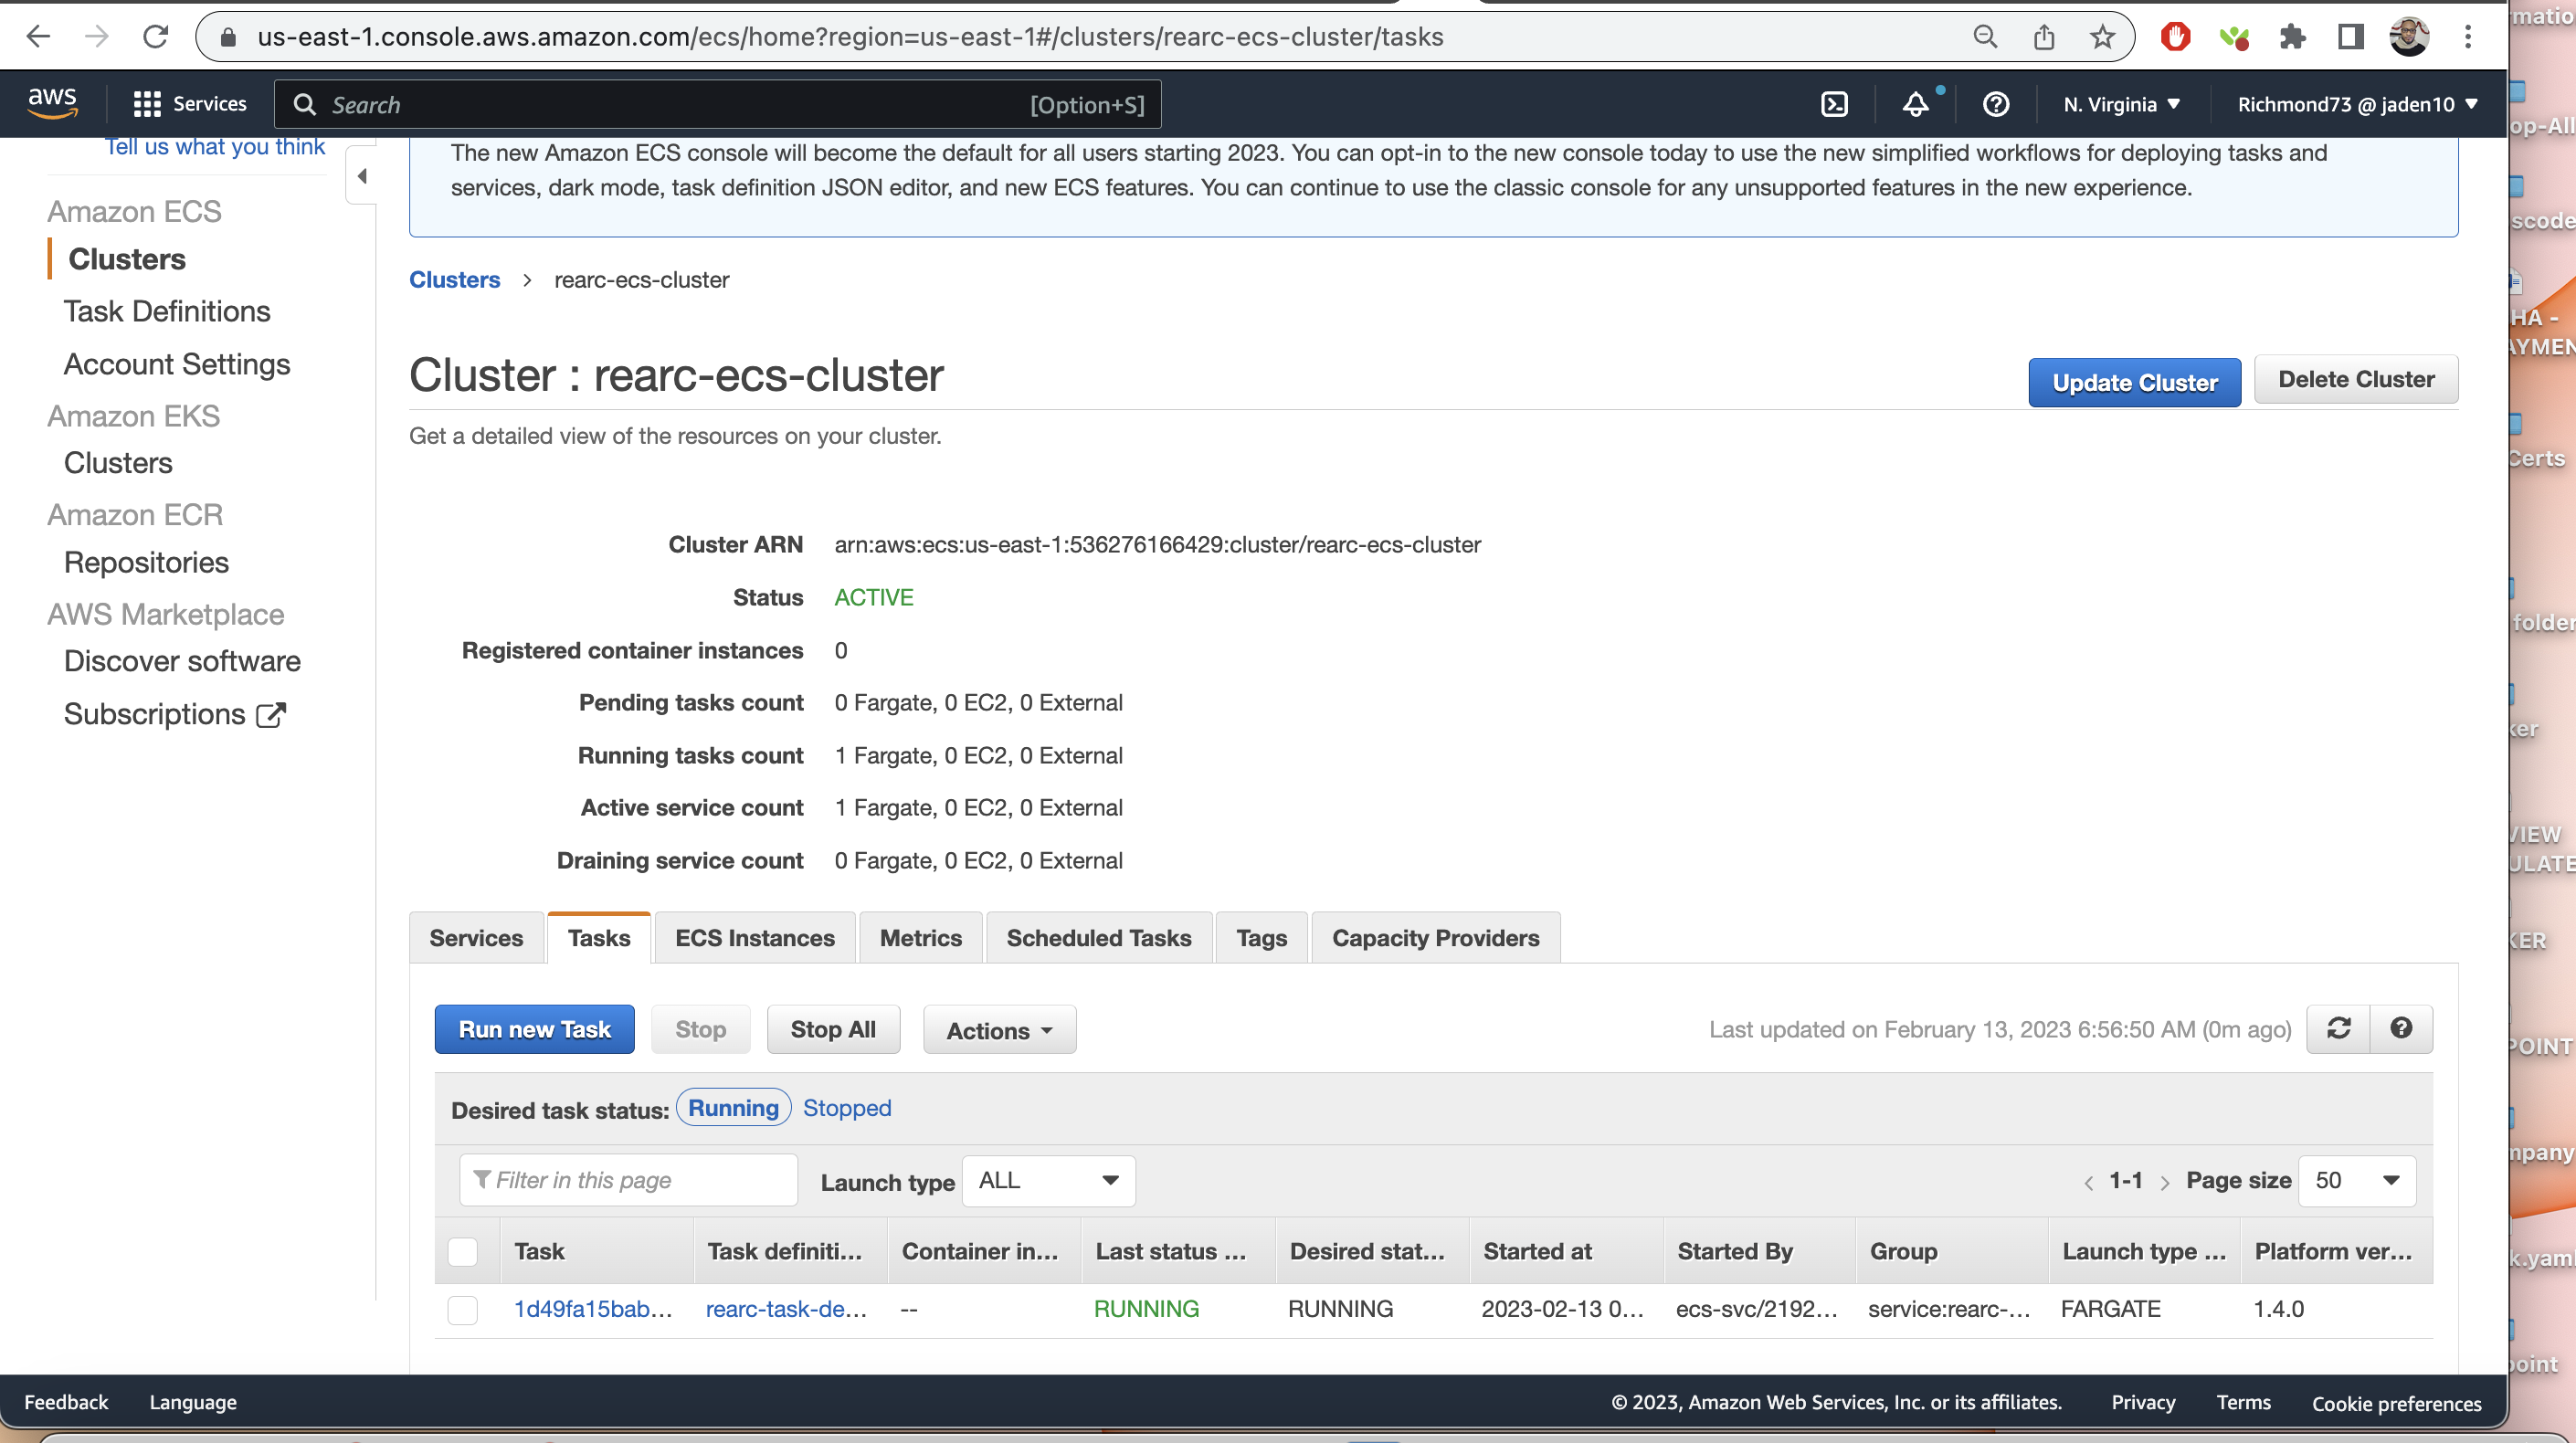Switch to the Services tab

pyautogui.click(x=476, y=938)
